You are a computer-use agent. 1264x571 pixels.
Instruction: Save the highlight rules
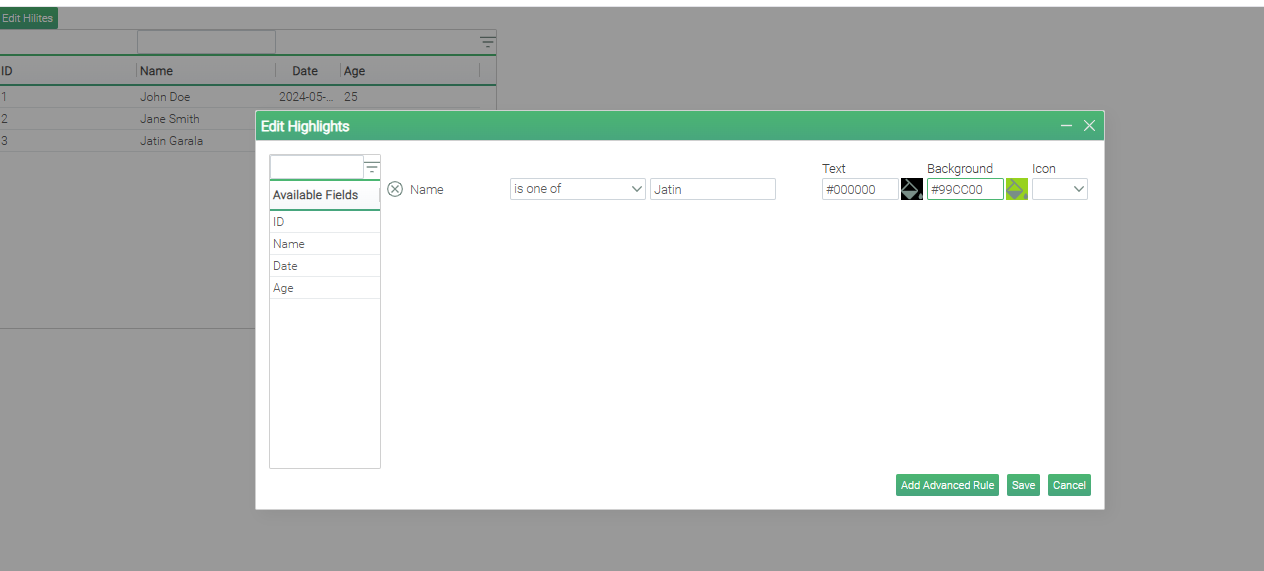pos(1023,485)
